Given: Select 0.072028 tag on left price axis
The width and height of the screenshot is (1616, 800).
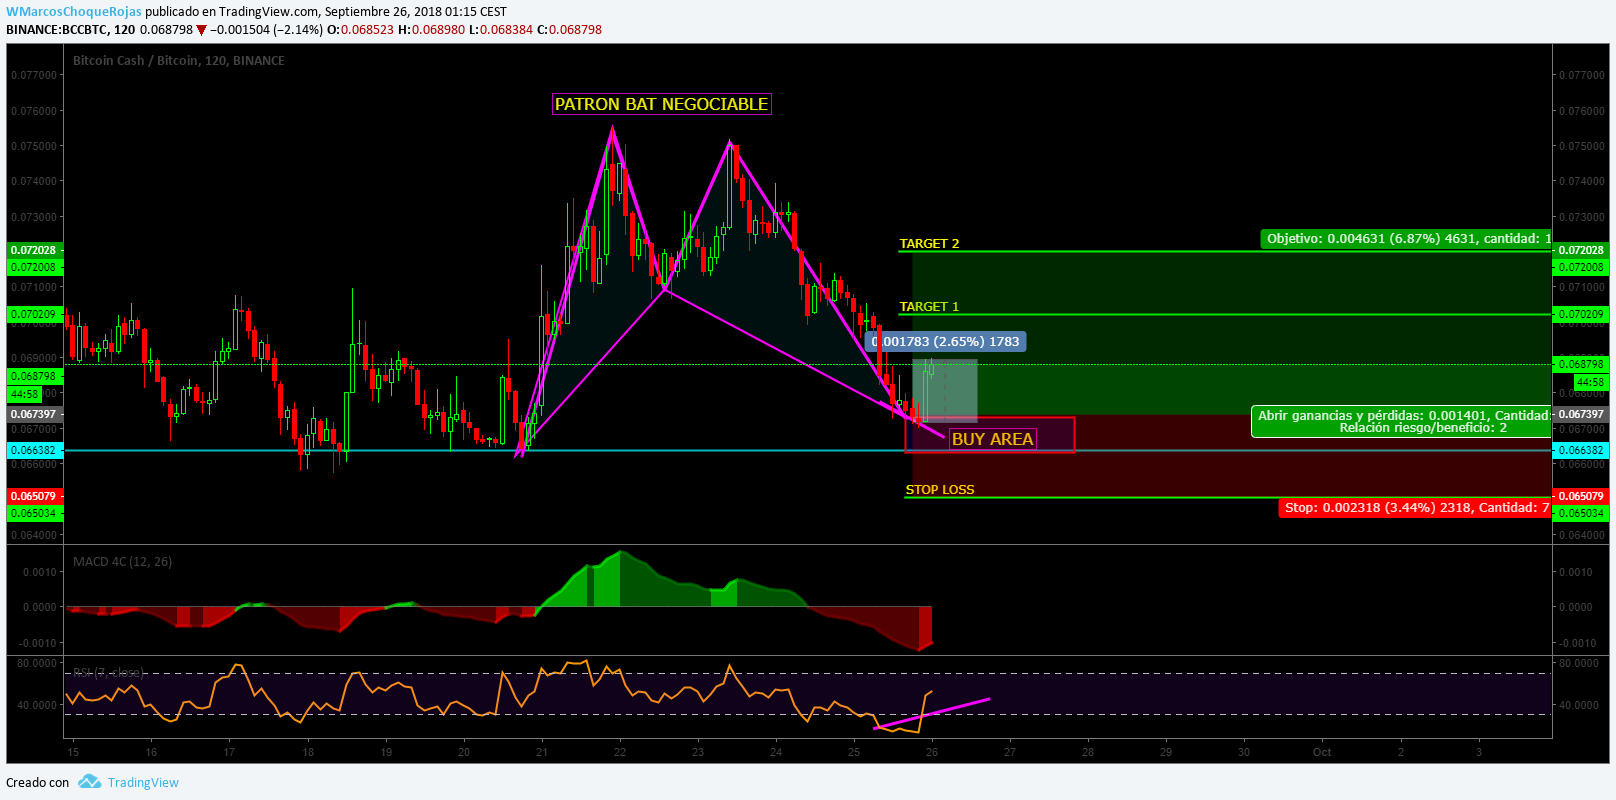Looking at the screenshot, I should click(x=34, y=250).
